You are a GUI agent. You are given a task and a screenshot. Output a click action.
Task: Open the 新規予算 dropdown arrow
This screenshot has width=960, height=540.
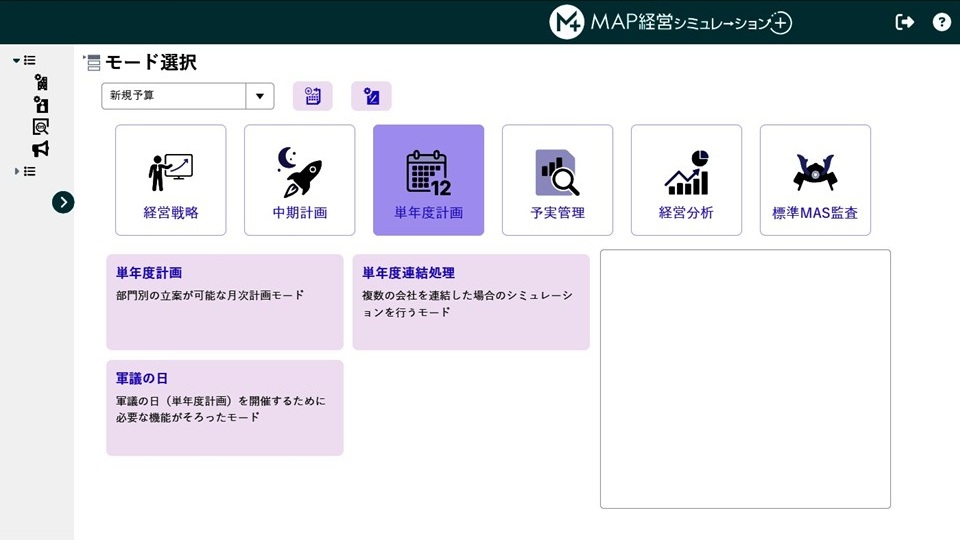(x=260, y=96)
